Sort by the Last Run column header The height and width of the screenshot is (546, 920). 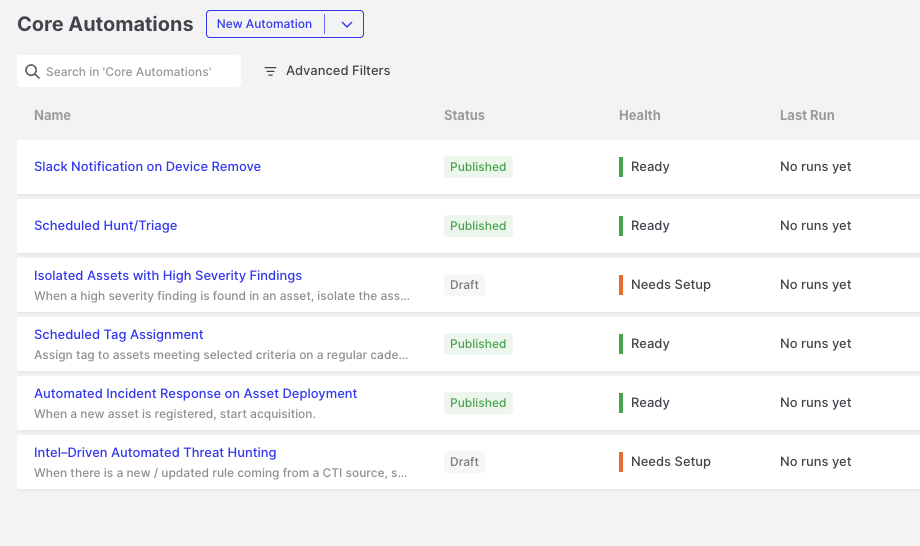click(807, 116)
